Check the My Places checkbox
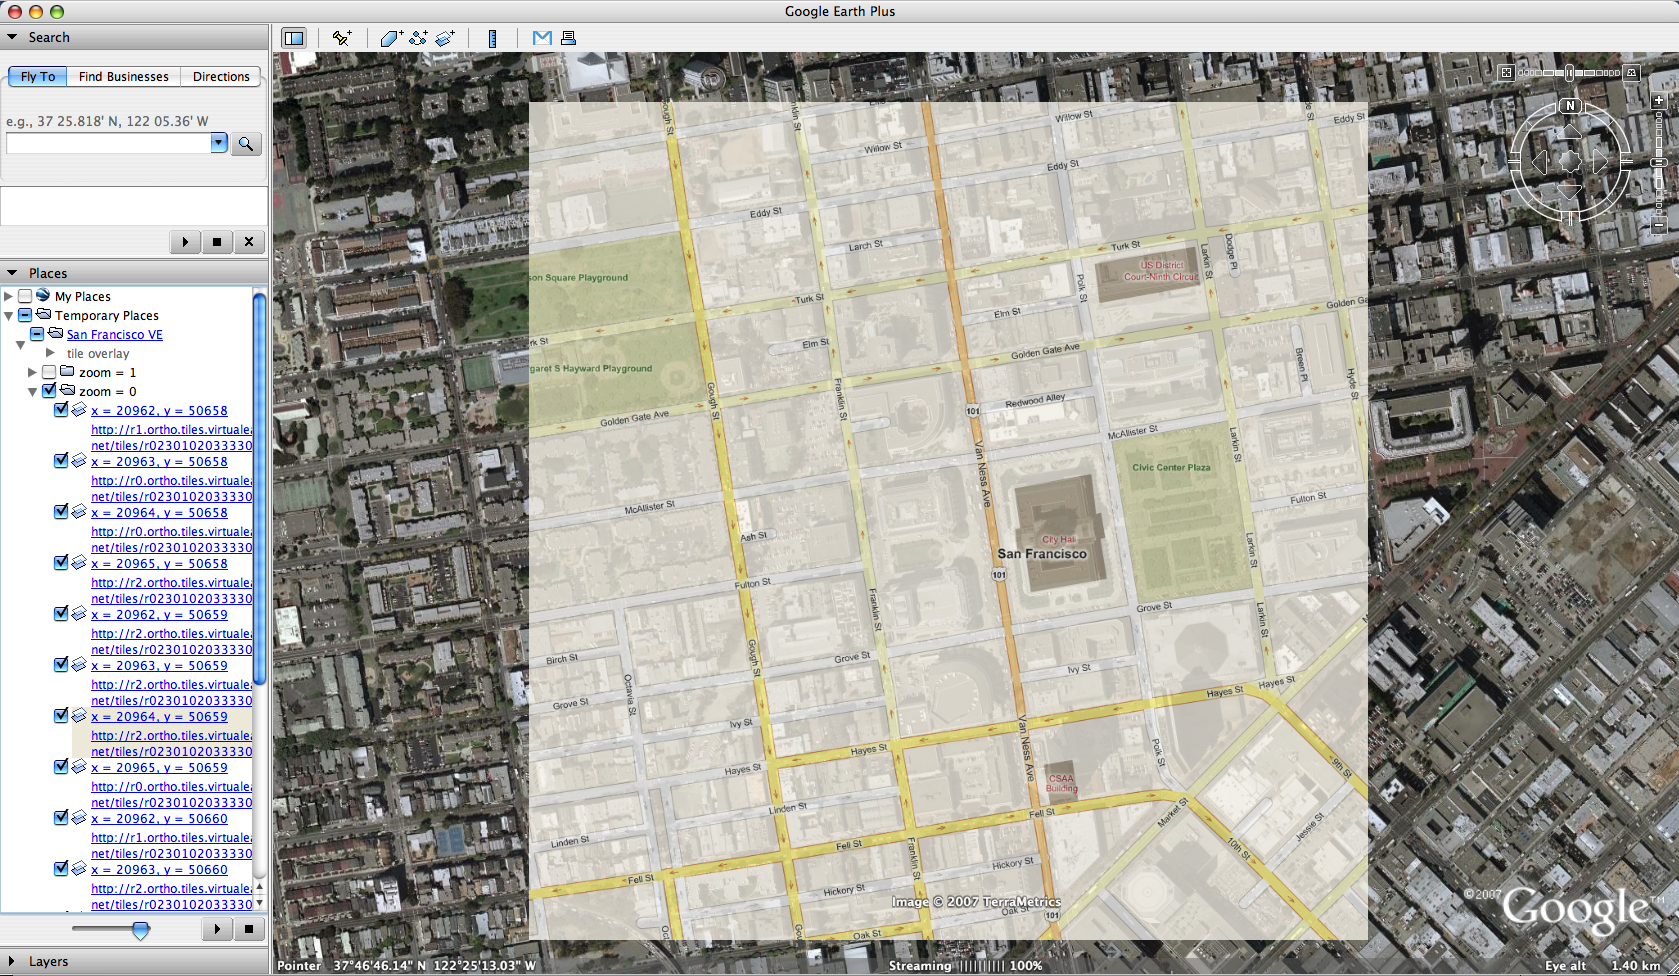Image resolution: width=1679 pixels, height=976 pixels. tap(25, 296)
